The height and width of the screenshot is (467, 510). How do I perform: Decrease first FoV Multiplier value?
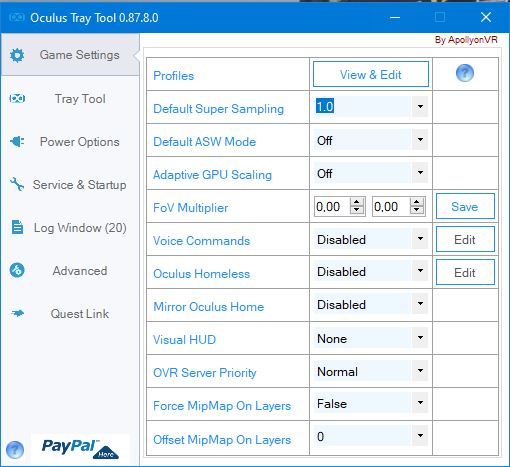[357, 210]
